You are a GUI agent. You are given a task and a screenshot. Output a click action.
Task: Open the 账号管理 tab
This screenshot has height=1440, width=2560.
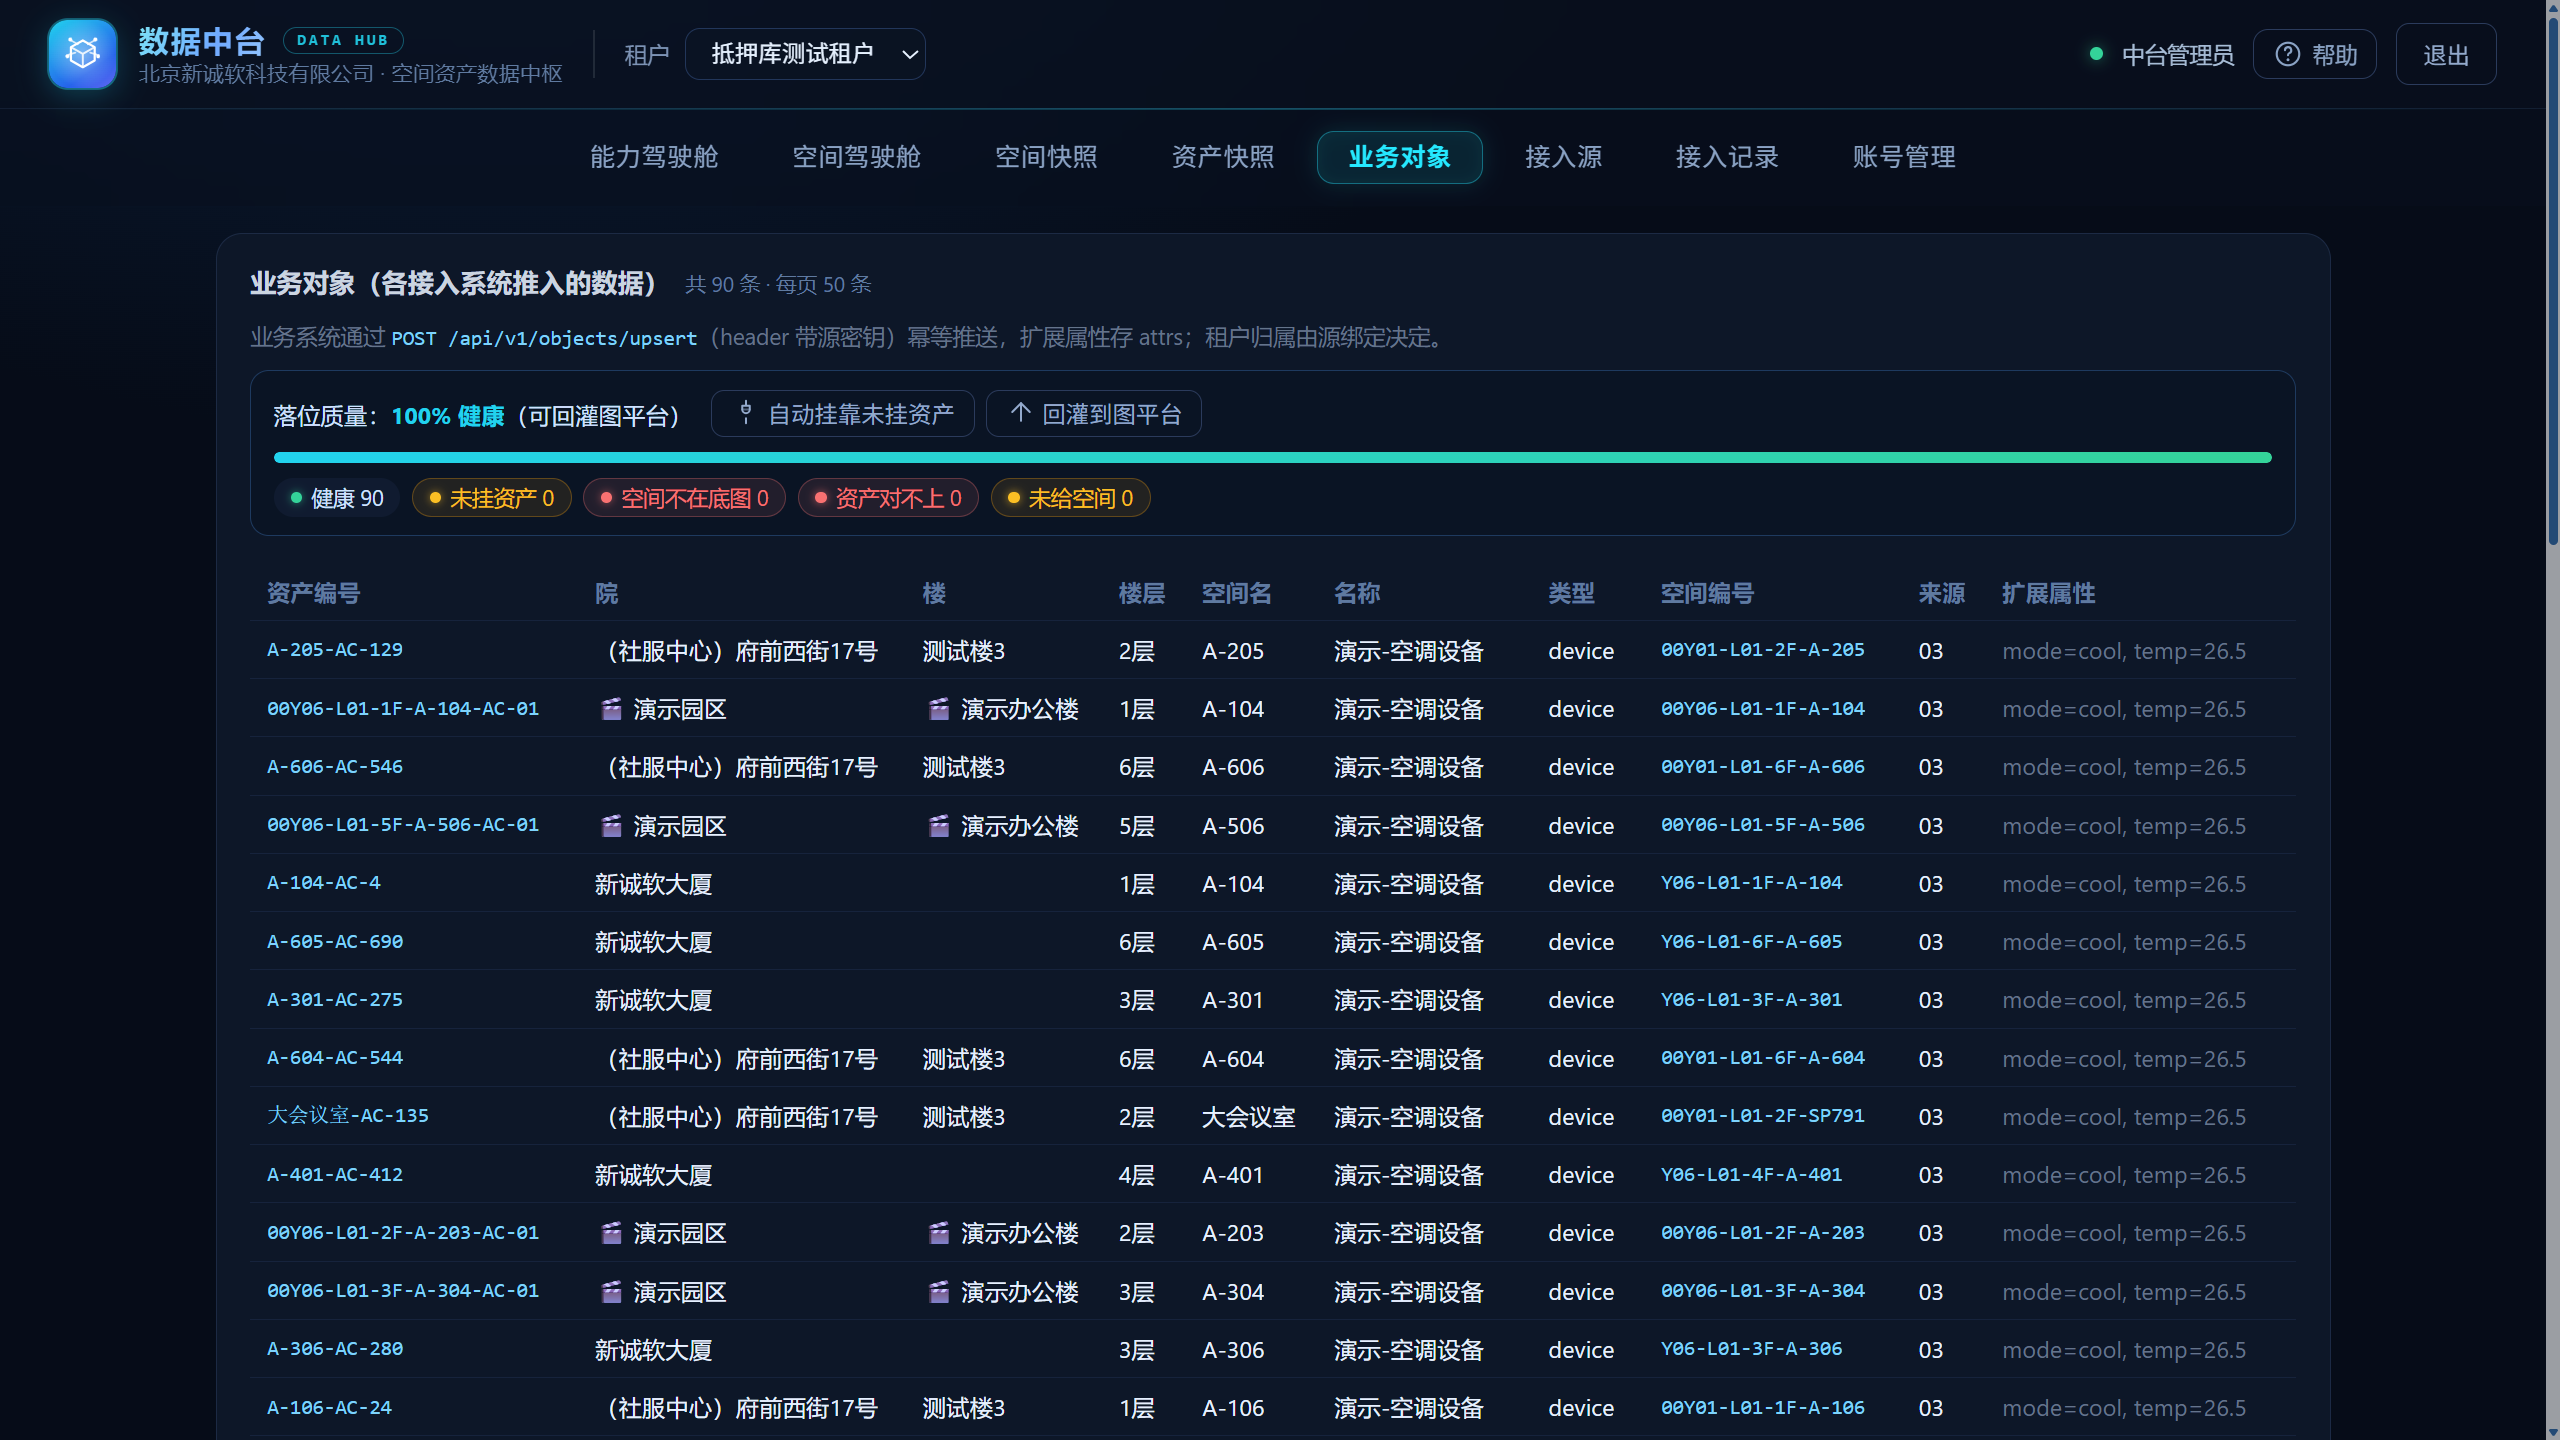[1903, 157]
